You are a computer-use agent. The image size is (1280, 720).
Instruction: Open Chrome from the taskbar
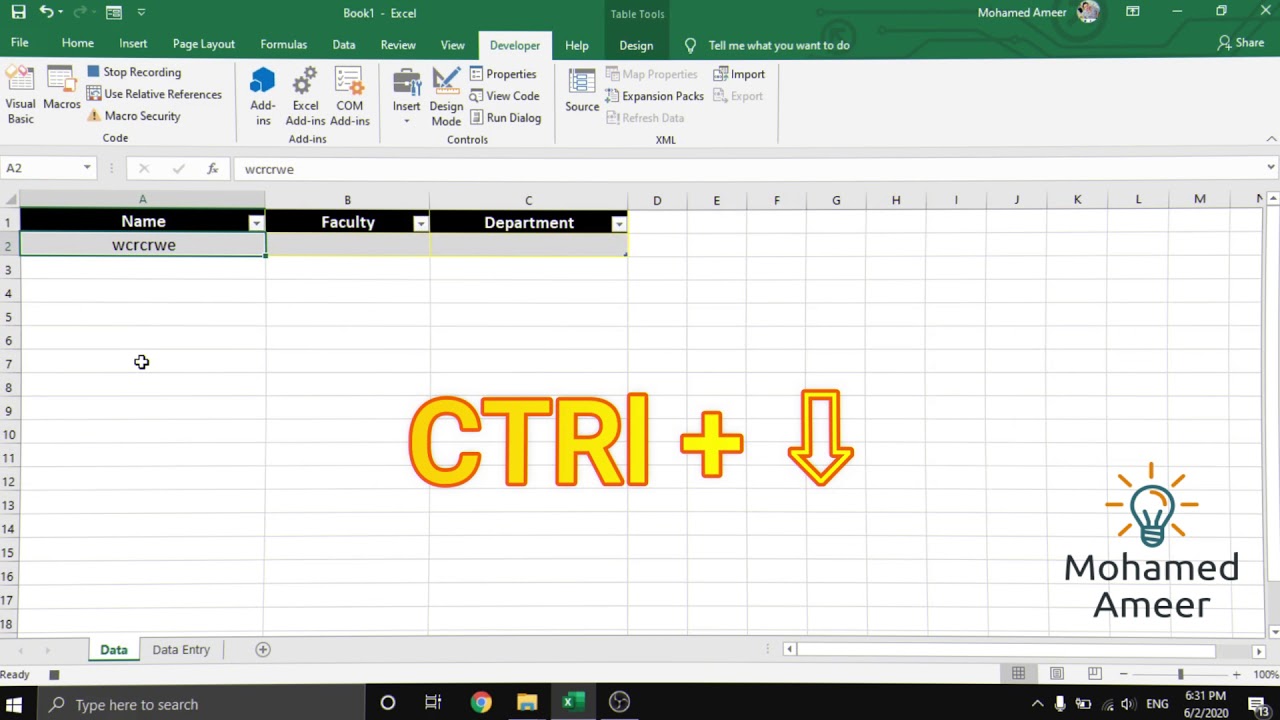[x=481, y=703]
